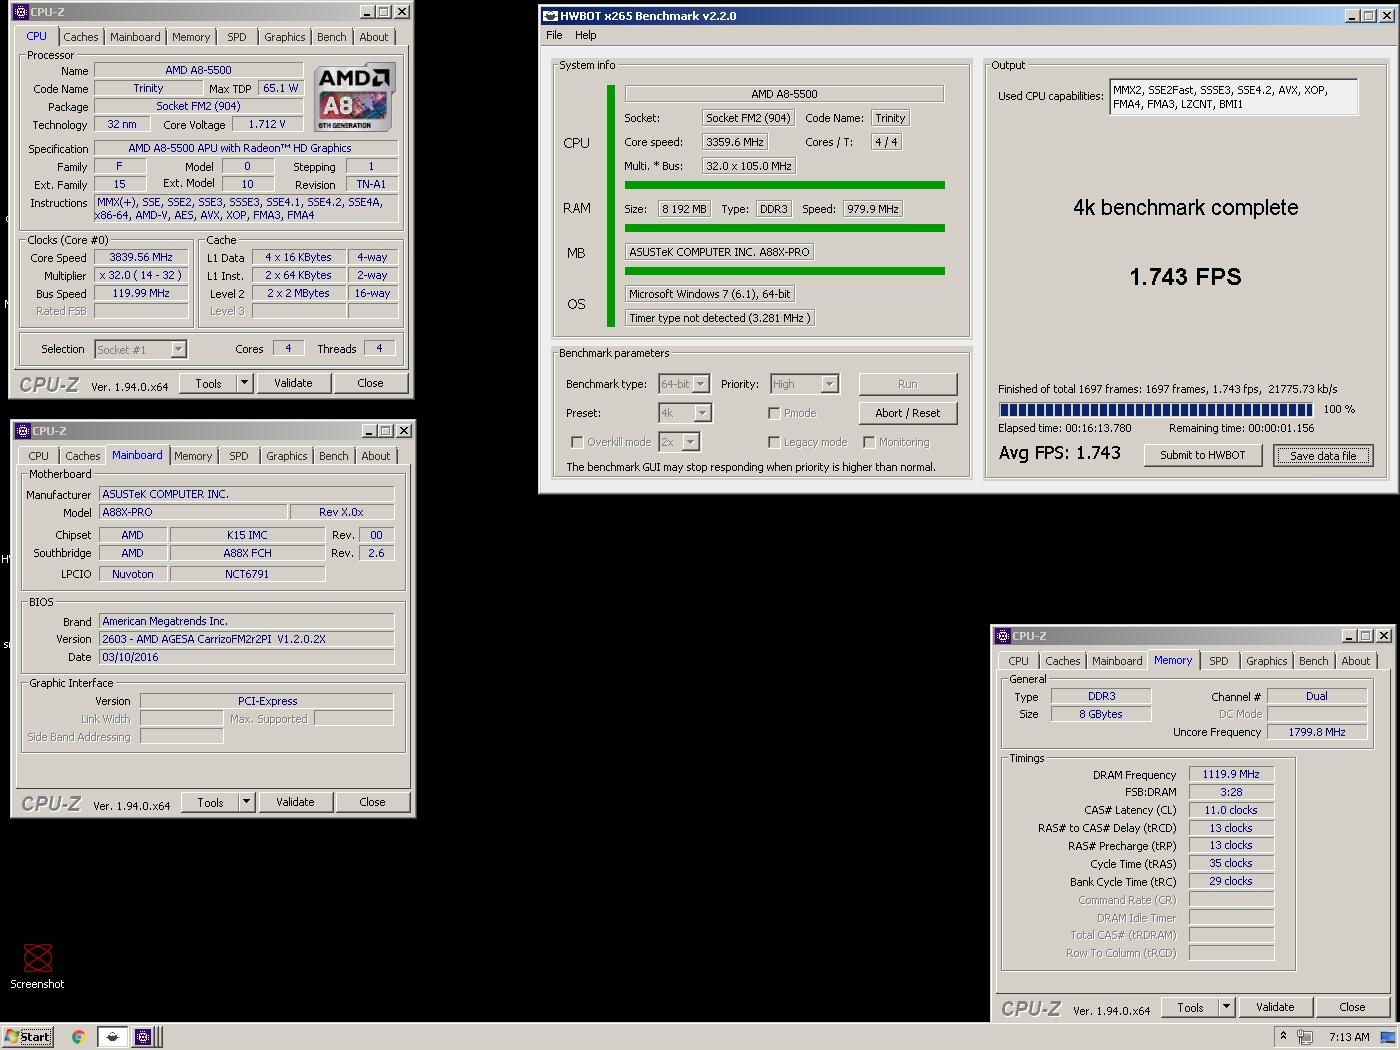This screenshot has width=1400, height=1050.
Task: Select the HWBOT benchmark taskbar button
Action: [x=112, y=1037]
